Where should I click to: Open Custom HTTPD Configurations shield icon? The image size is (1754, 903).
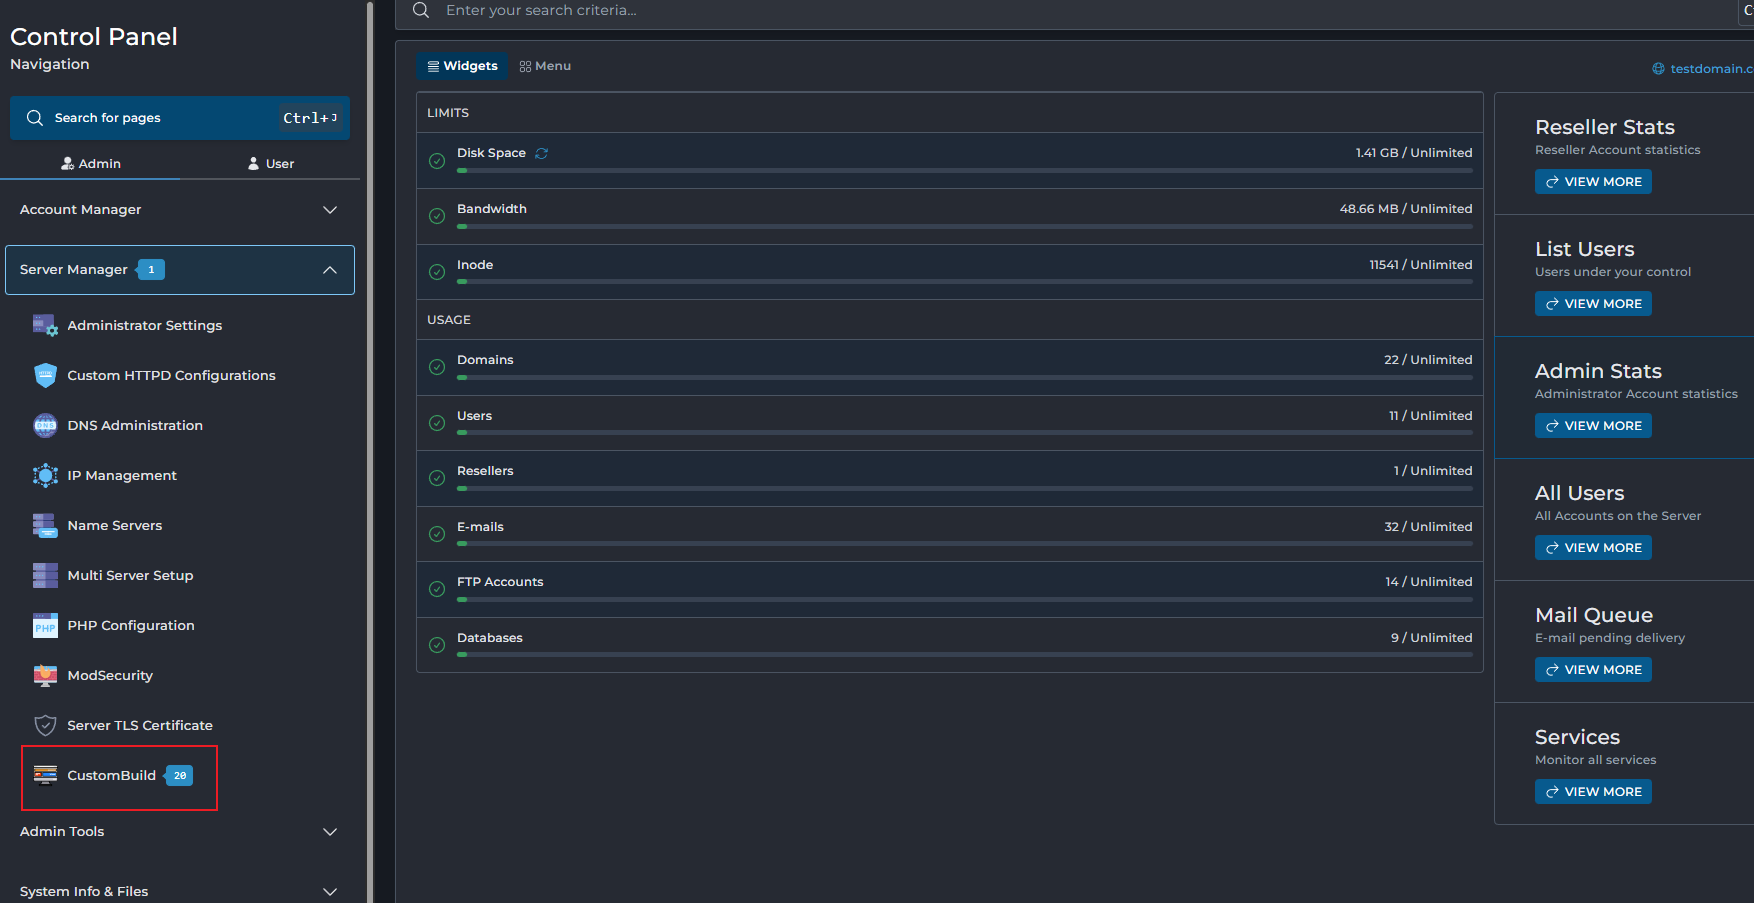pyautogui.click(x=45, y=375)
